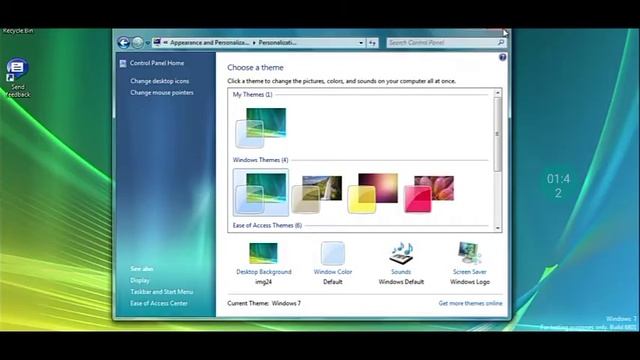
Task: Click the theme list scrollbar thumb
Action: tap(498, 134)
